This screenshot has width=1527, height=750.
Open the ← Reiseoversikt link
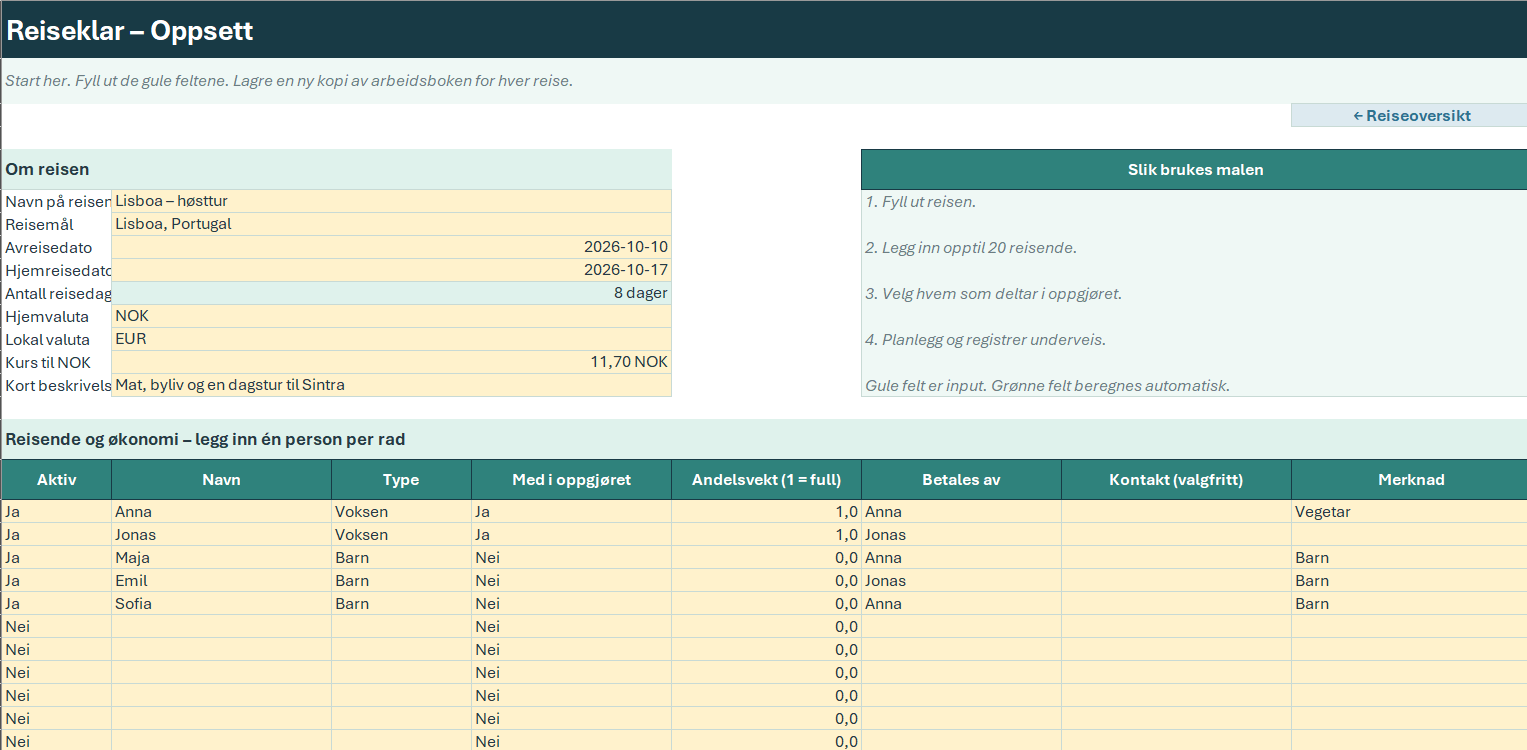pyautogui.click(x=1409, y=115)
